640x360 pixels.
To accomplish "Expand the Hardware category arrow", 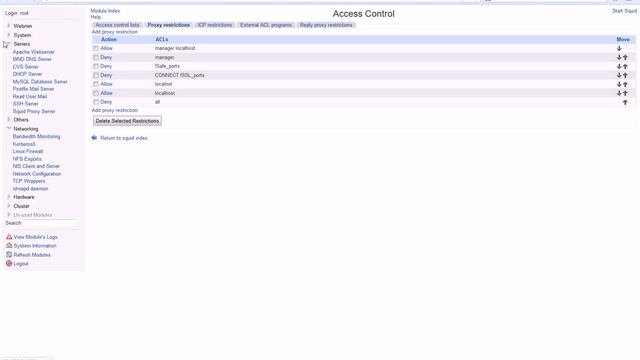I will [9, 197].
